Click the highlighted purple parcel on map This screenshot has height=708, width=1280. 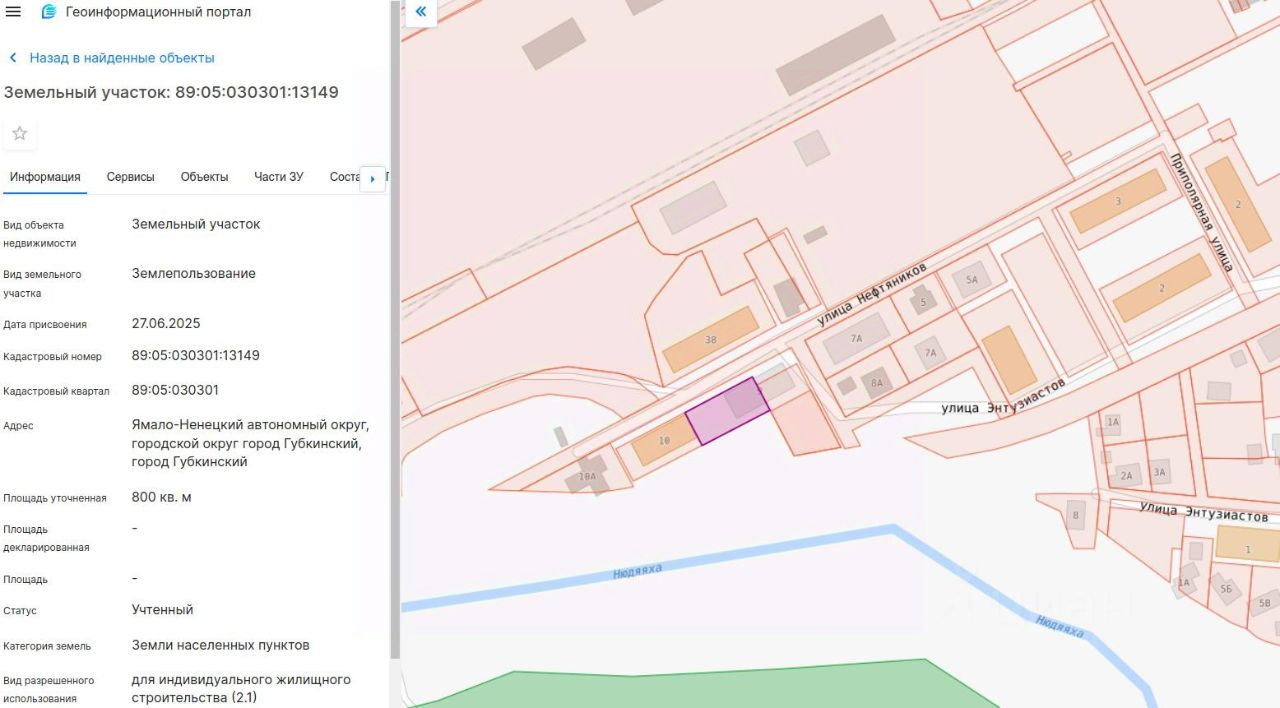[x=727, y=412]
